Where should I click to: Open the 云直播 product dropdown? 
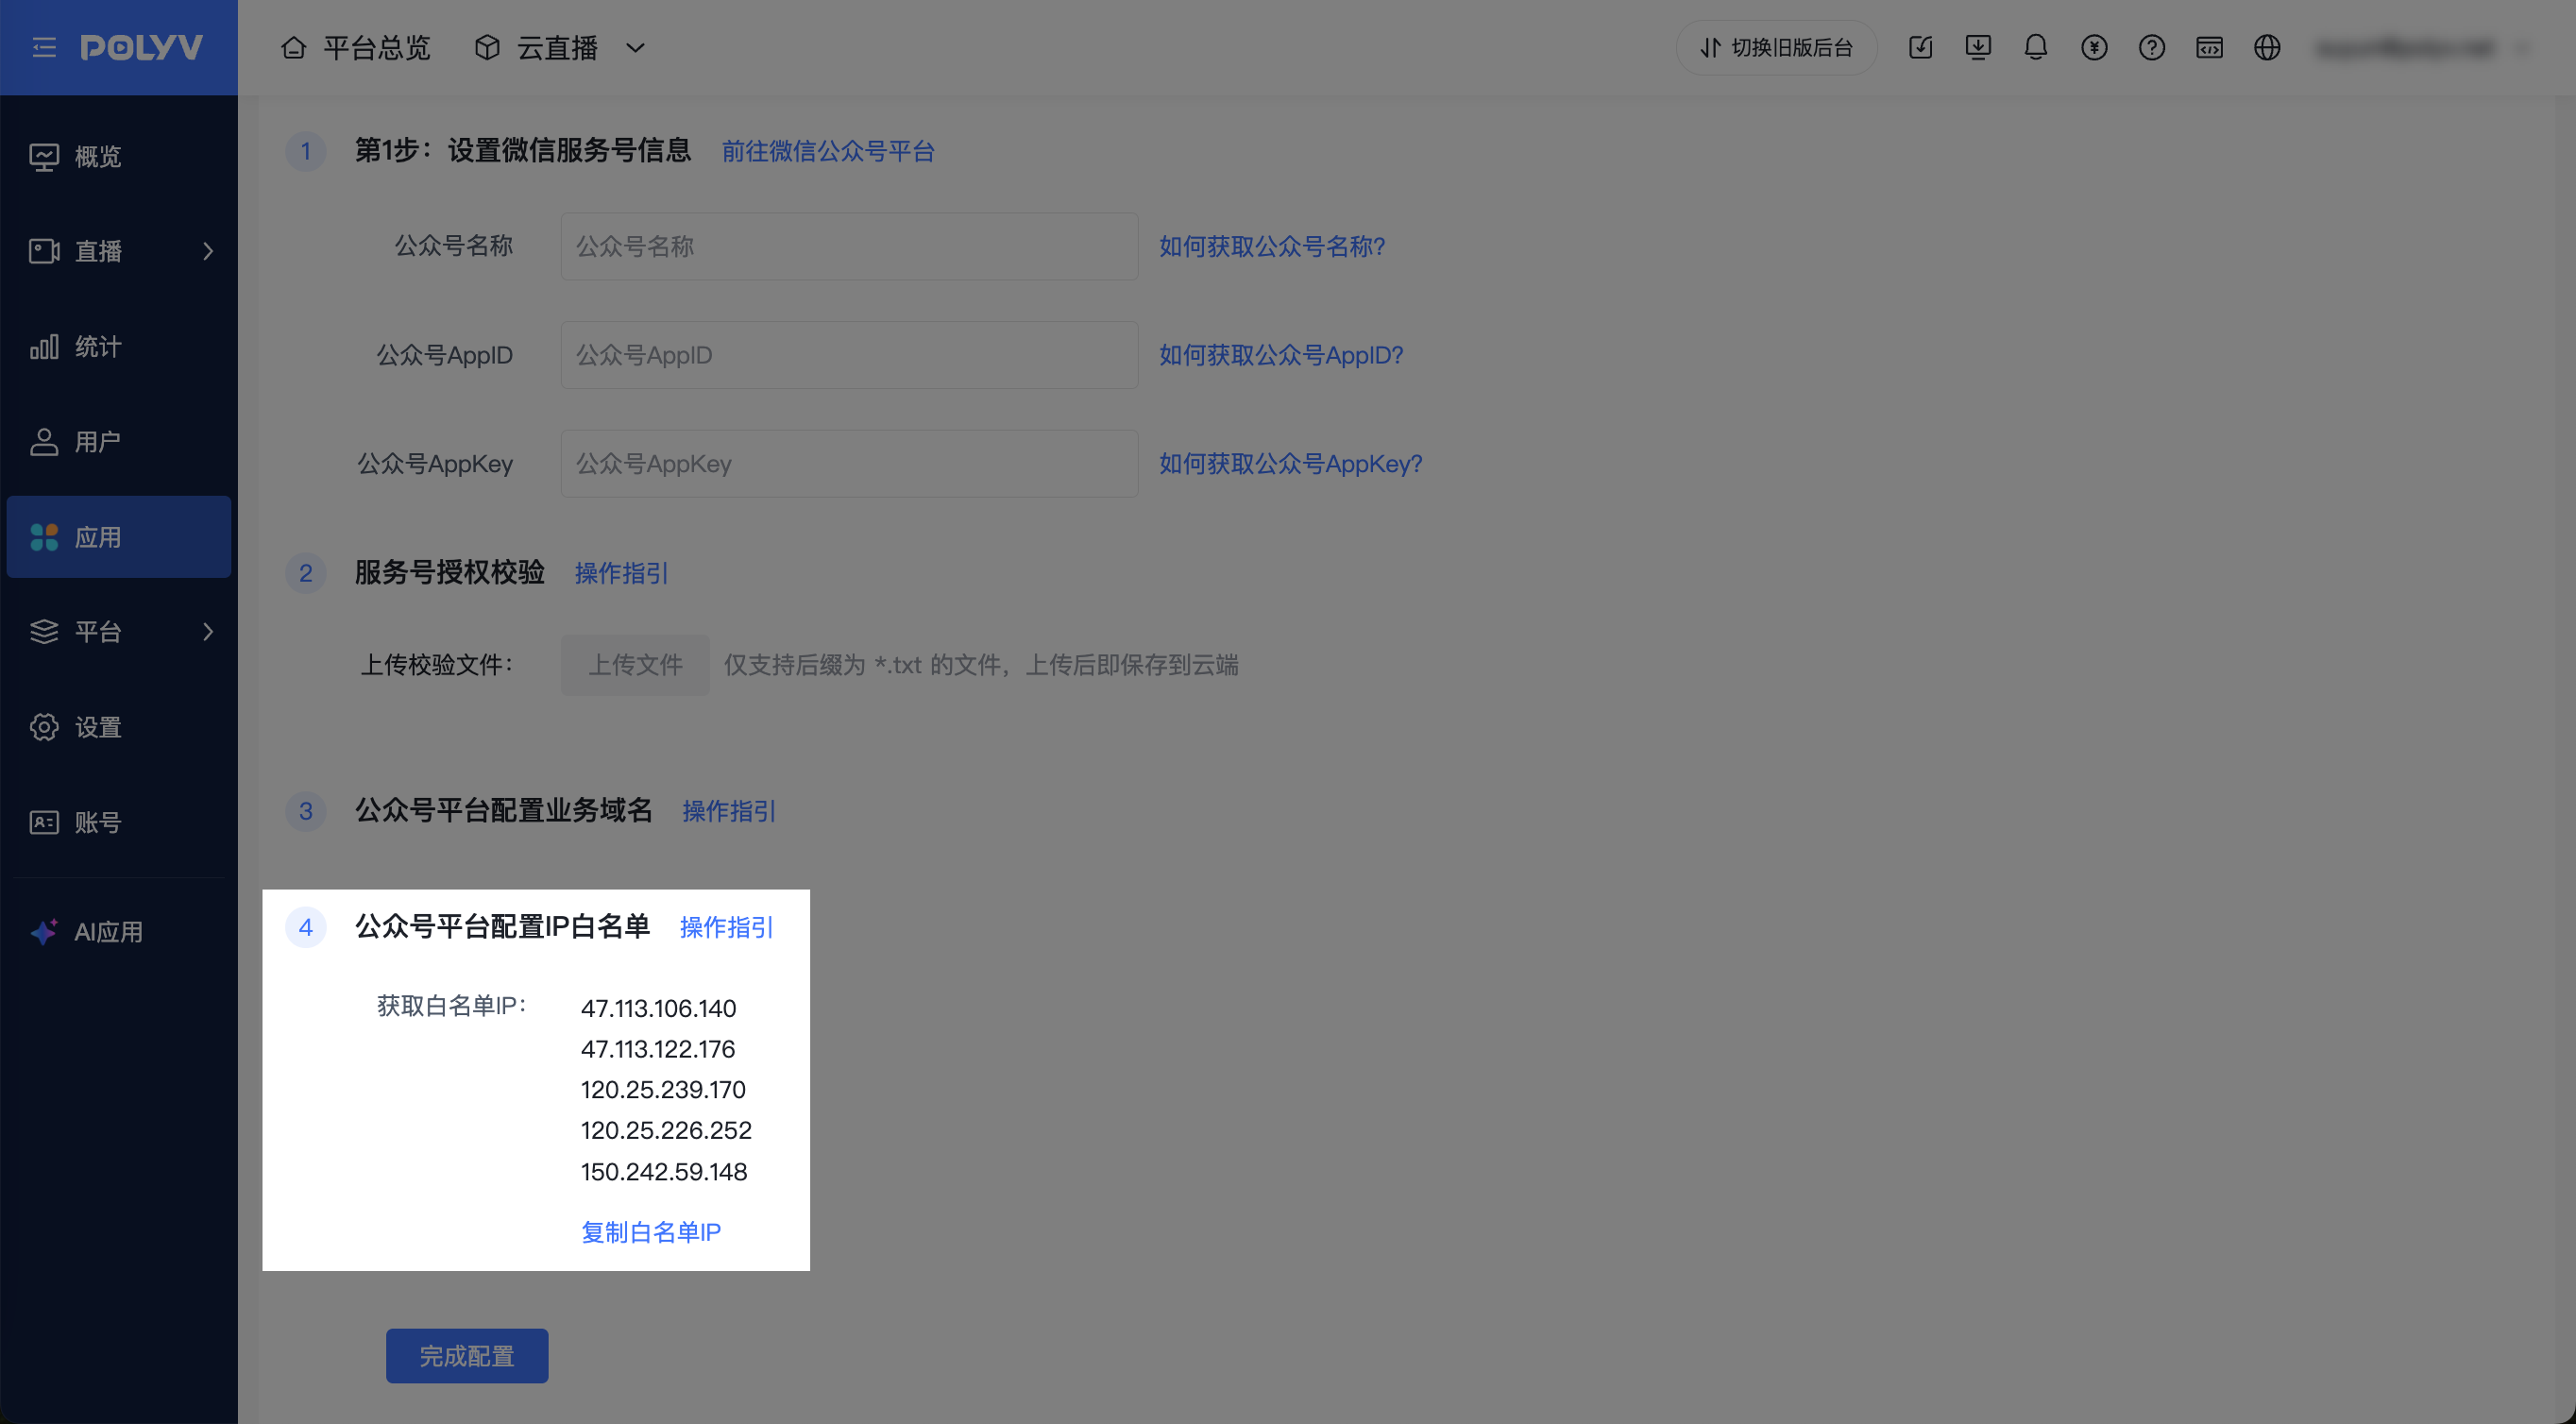(x=560, y=47)
